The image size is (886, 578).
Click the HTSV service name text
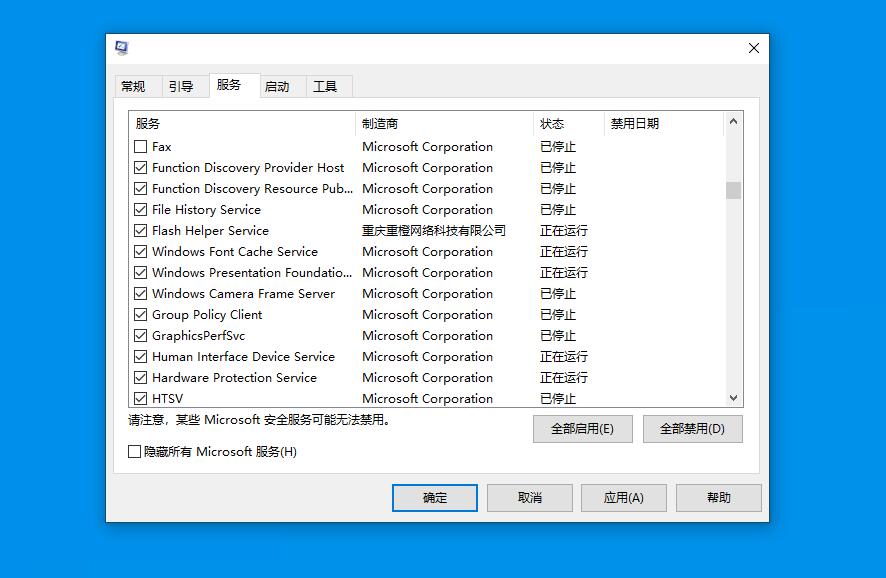click(x=168, y=398)
